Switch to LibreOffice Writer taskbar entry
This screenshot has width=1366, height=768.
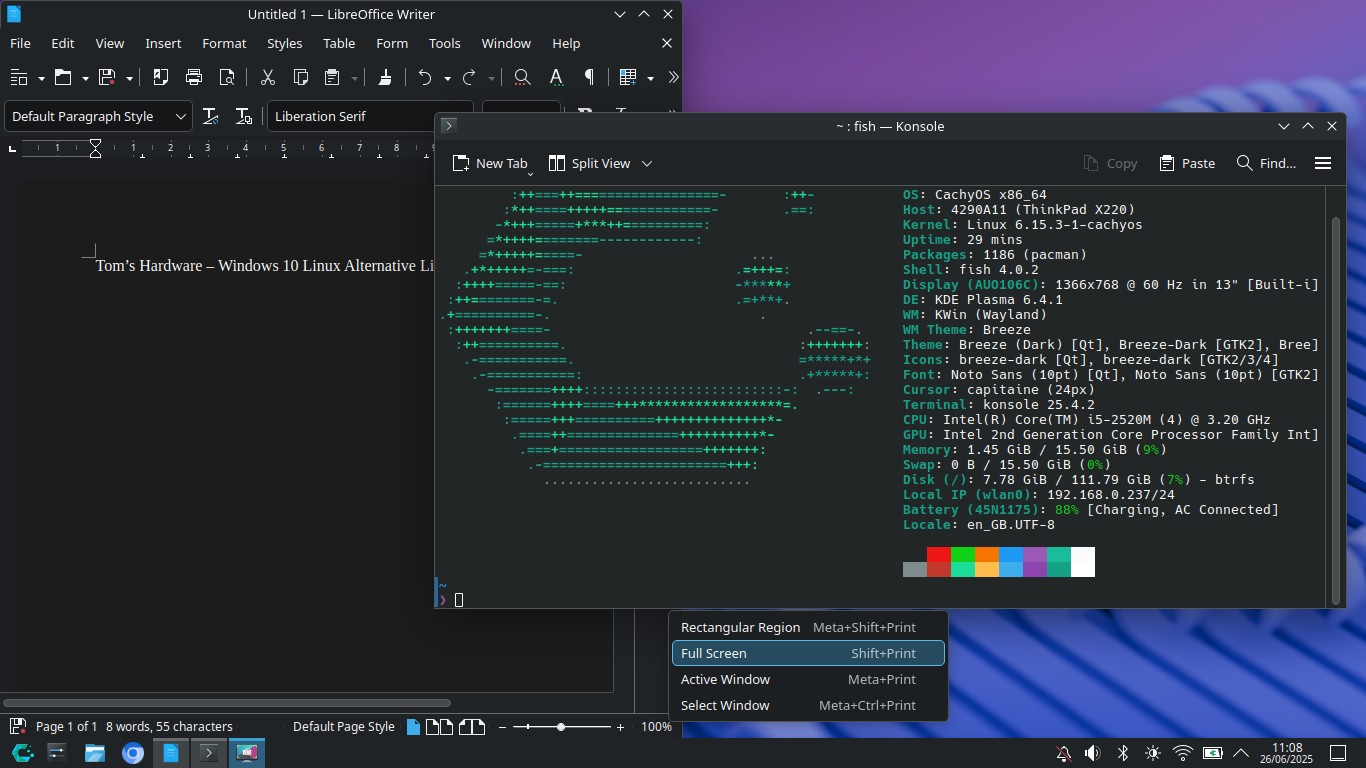coord(171,753)
